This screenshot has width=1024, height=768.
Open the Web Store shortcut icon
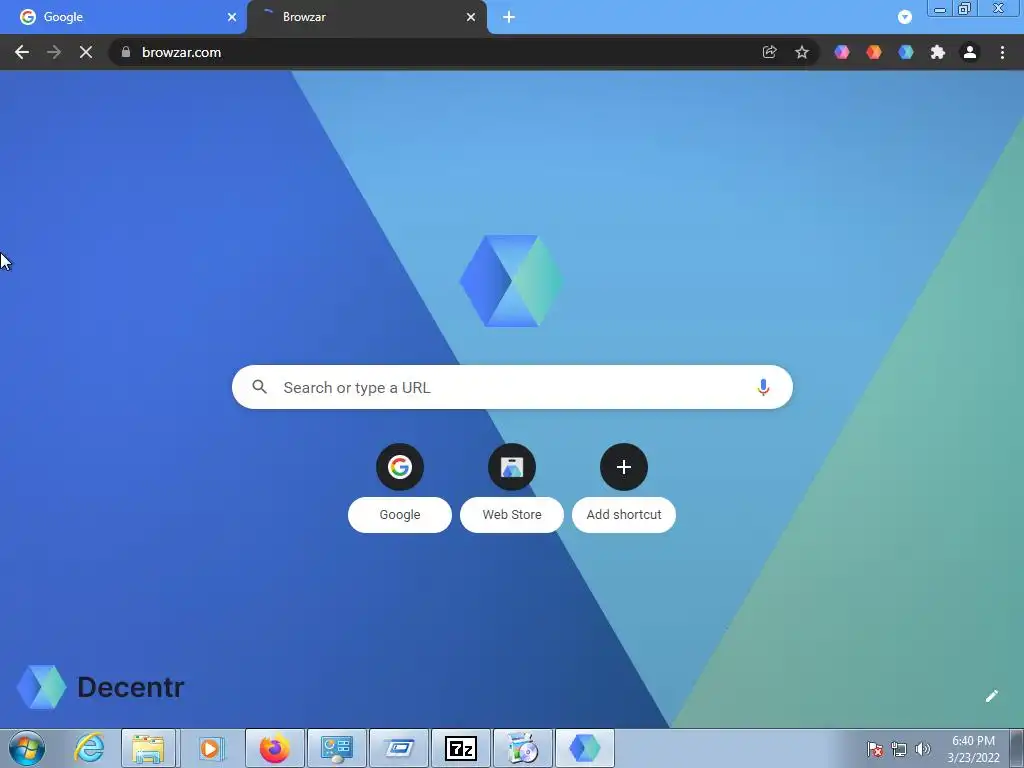[x=512, y=467]
